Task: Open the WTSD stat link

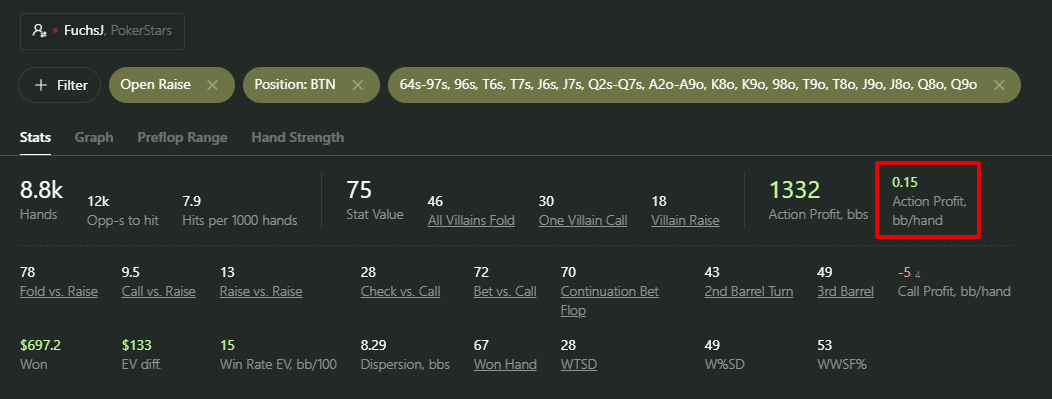Action: tap(579, 364)
